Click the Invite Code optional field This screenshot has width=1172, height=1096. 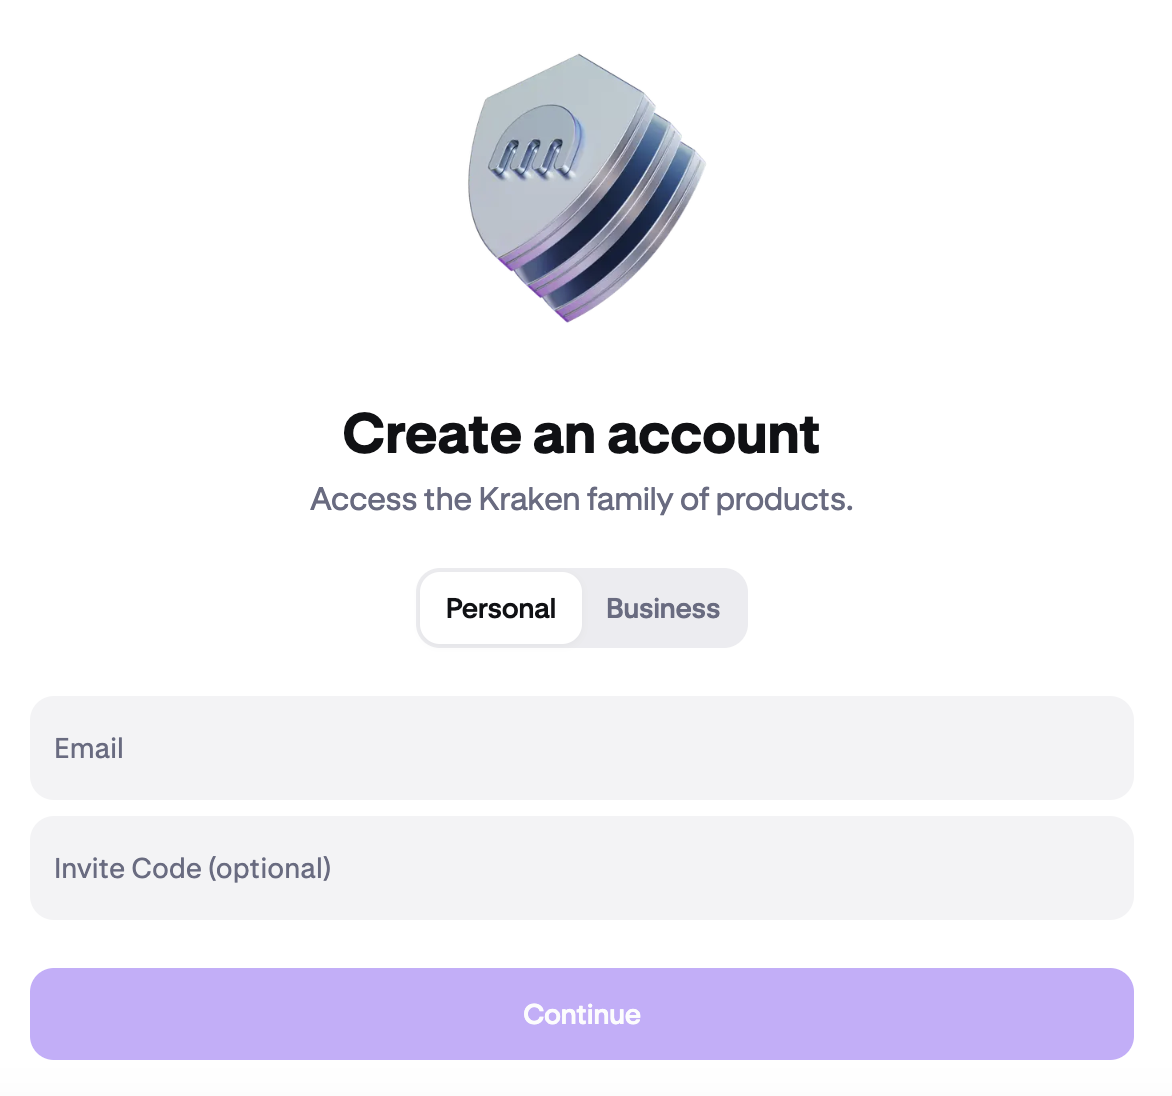pyautogui.click(x=583, y=868)
